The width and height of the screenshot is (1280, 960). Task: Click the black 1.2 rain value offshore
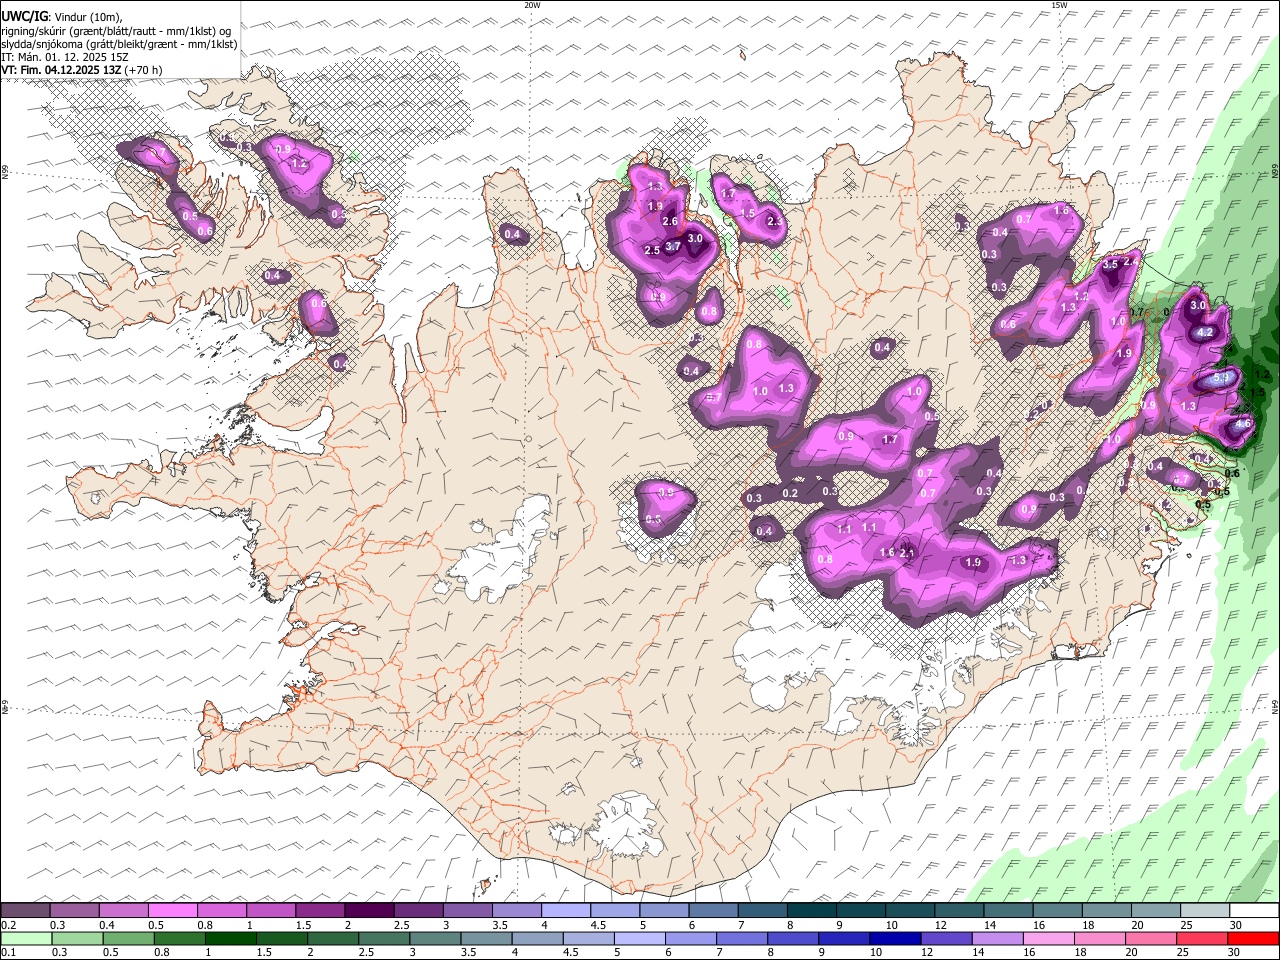(x=1261, y=375)
